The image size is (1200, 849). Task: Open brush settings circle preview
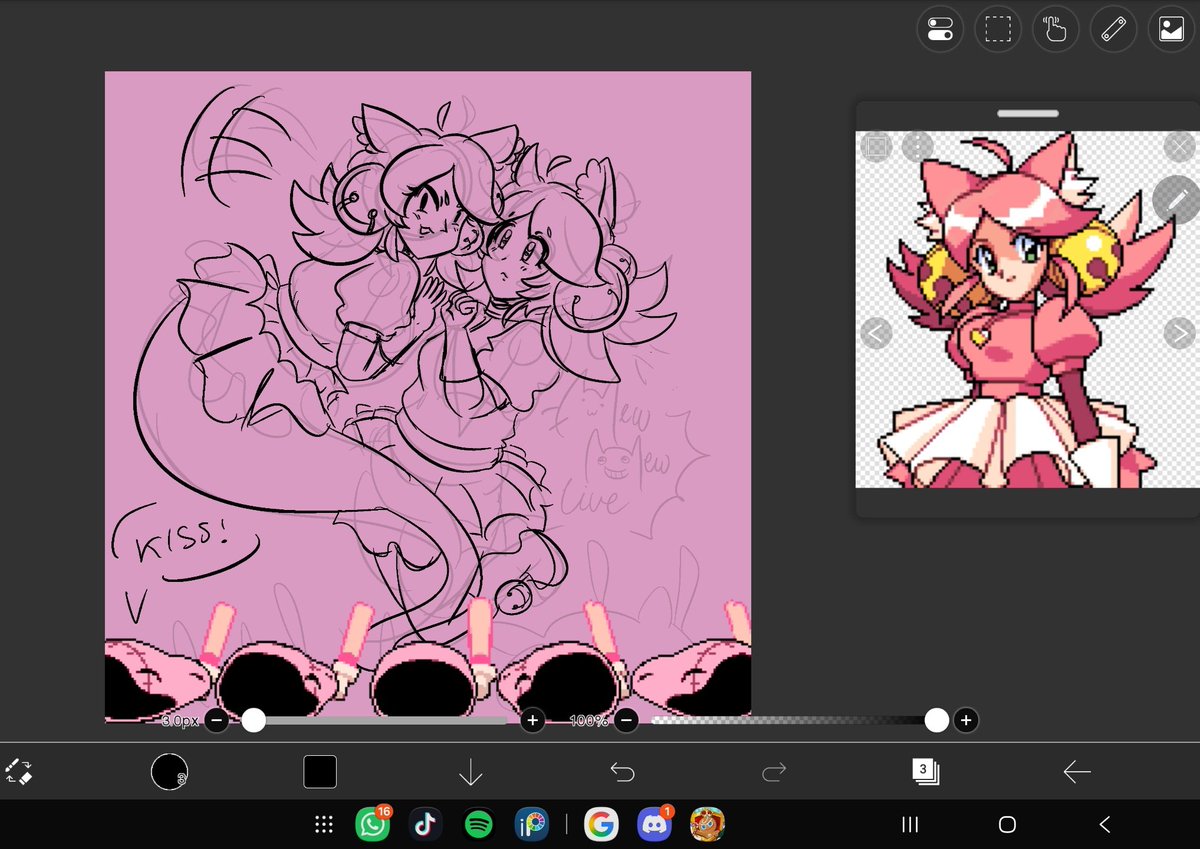coord(169,772)
